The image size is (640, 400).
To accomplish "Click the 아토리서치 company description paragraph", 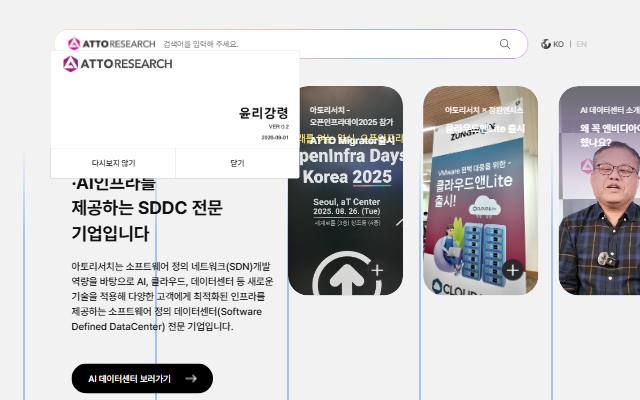I will pos(172,297).
